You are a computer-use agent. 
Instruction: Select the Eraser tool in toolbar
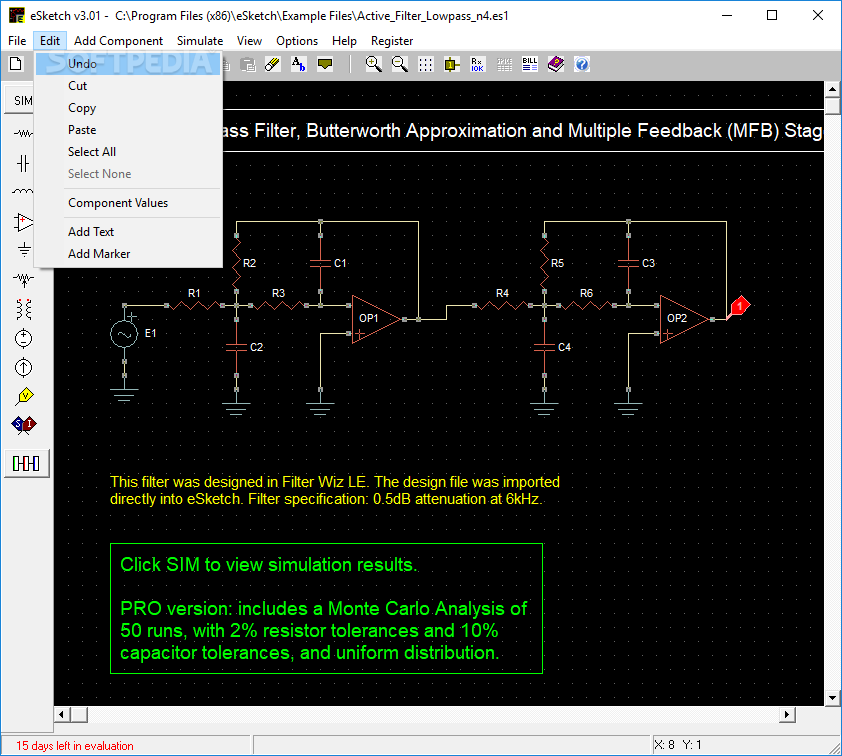tap(273, 64)
